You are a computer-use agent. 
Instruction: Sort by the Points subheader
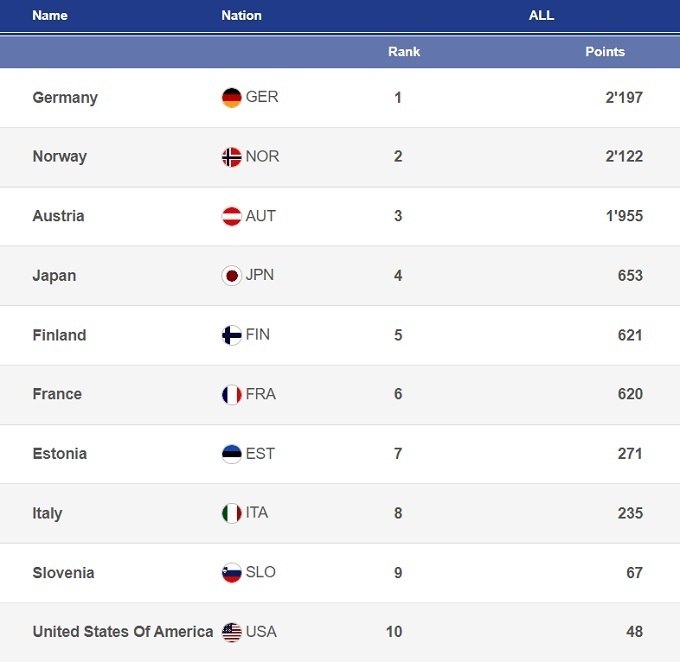(605, 52)
